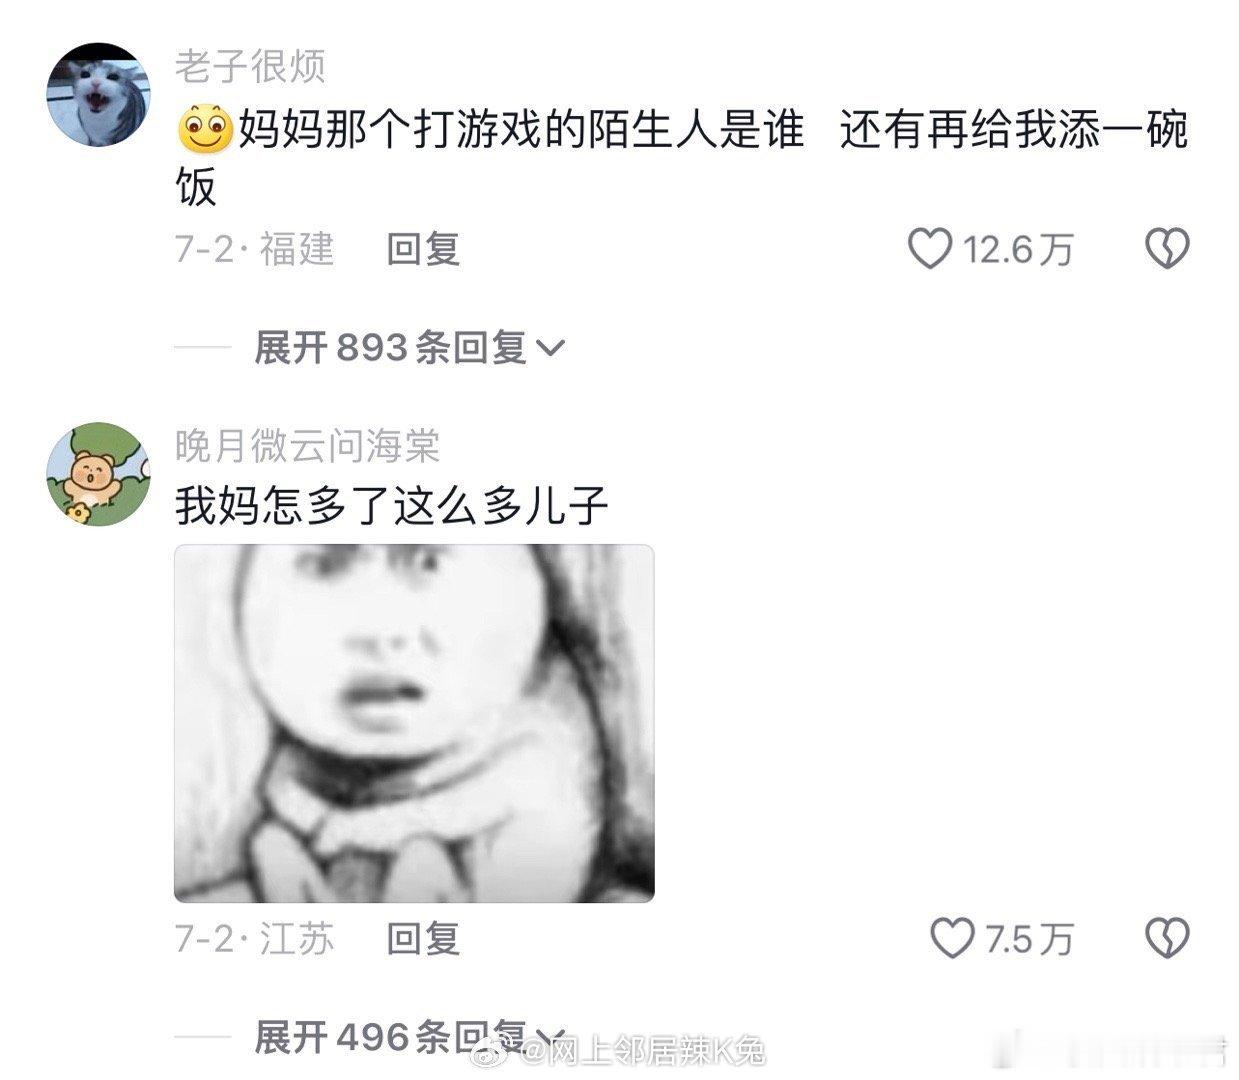Dislike the 老子很烦 comment with broken heart
Image resolution: width=1239 pixels, height=1080 pixels.
pos(1167,248)
